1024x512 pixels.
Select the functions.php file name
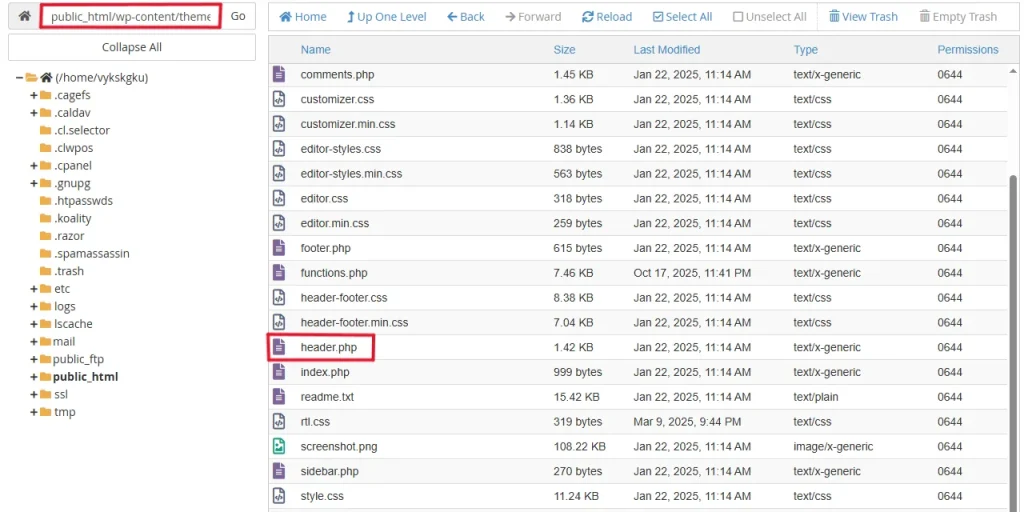[x=334, y=273]
